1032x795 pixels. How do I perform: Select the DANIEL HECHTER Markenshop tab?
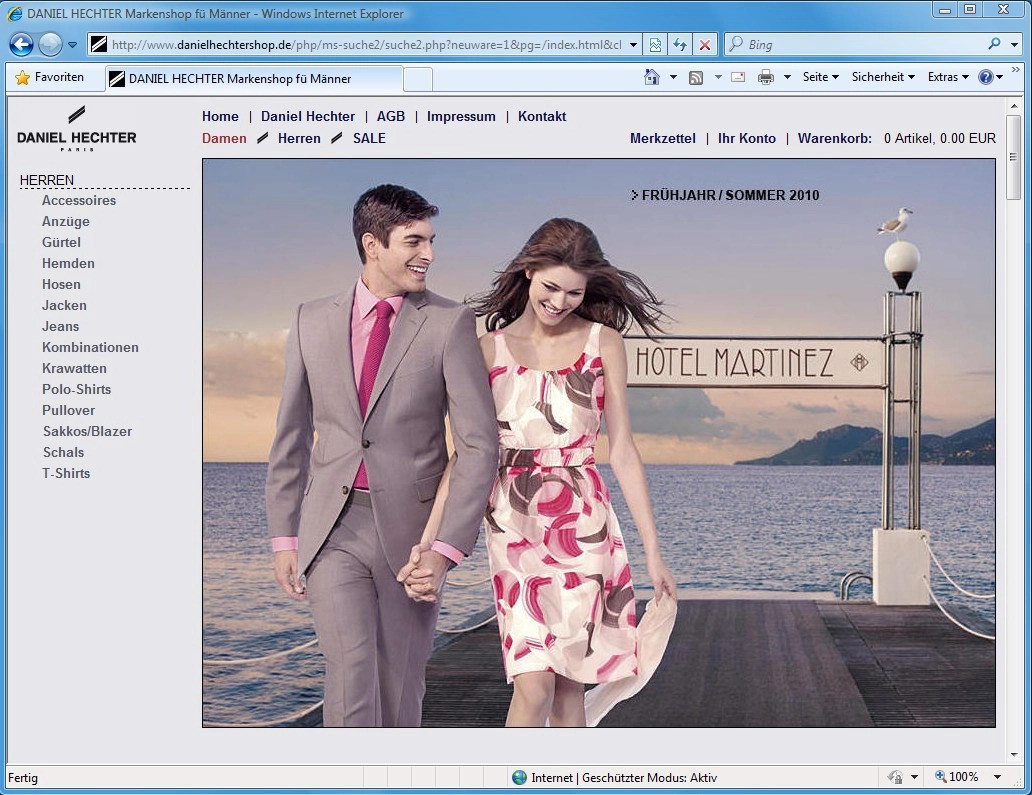coord(253,79)
